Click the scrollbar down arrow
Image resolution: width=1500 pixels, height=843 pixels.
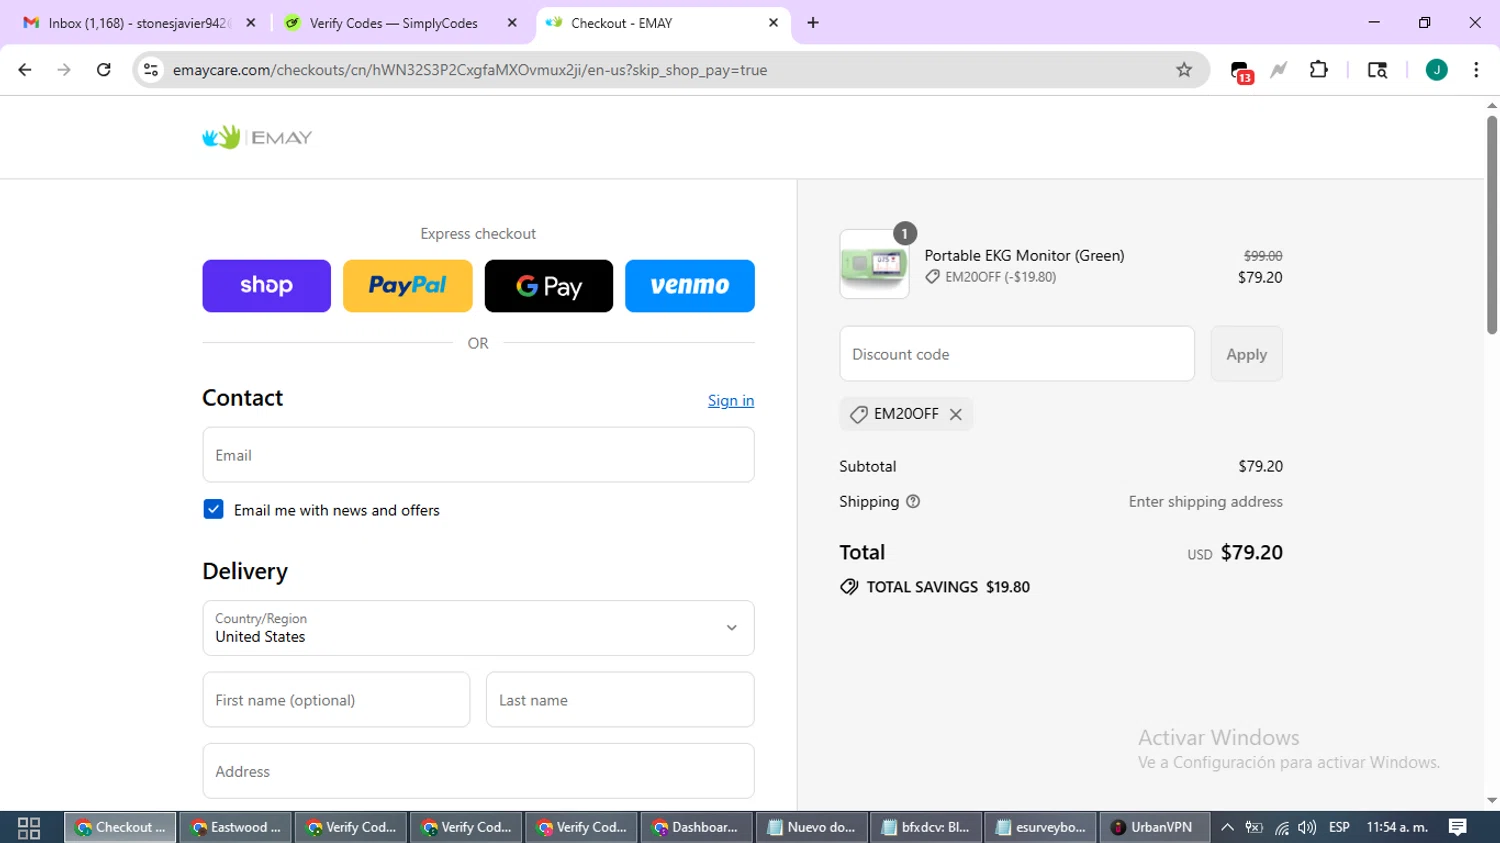pos(1492,801)
